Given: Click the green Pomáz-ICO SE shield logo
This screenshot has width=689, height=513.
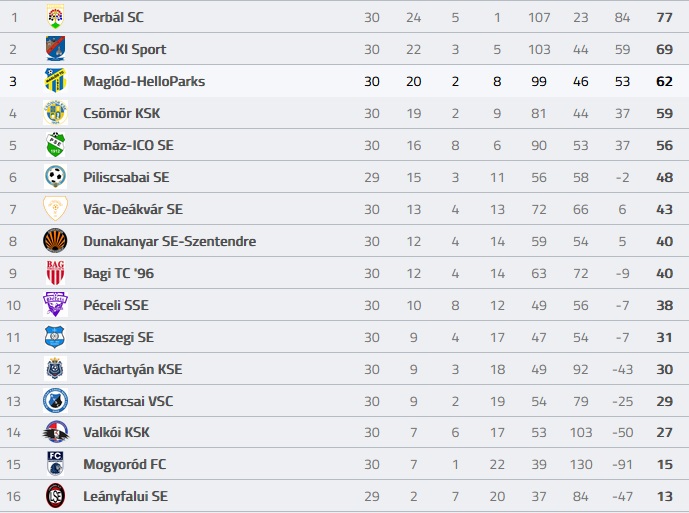Looking at the screenshot, I should click(x=55, y=145).
